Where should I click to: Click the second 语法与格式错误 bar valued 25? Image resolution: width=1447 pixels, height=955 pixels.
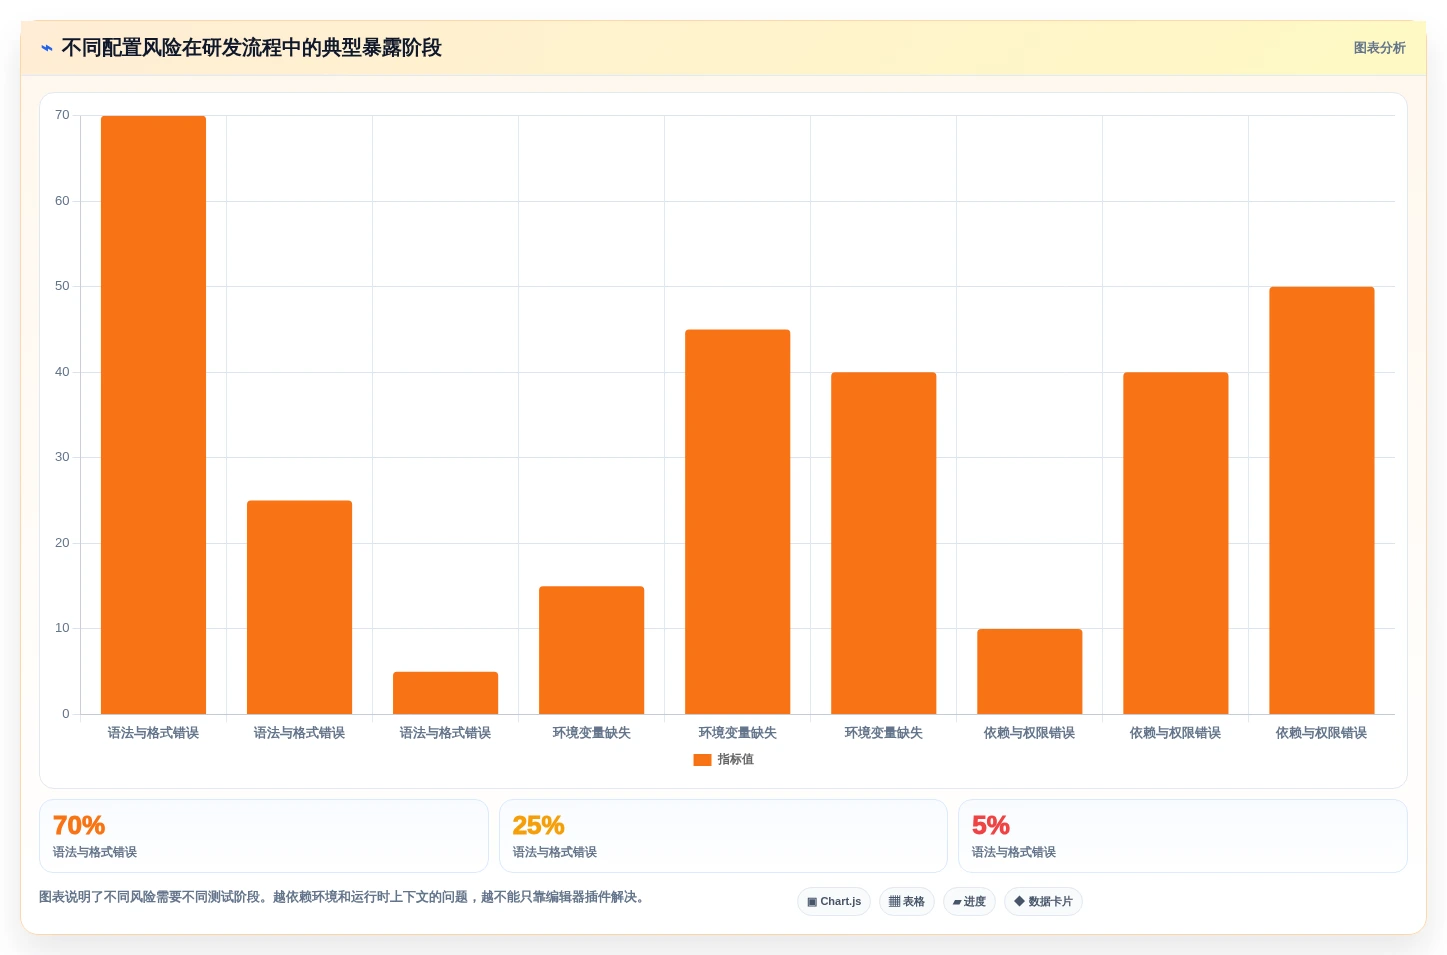pyautogui.click(x=299, y=607)
